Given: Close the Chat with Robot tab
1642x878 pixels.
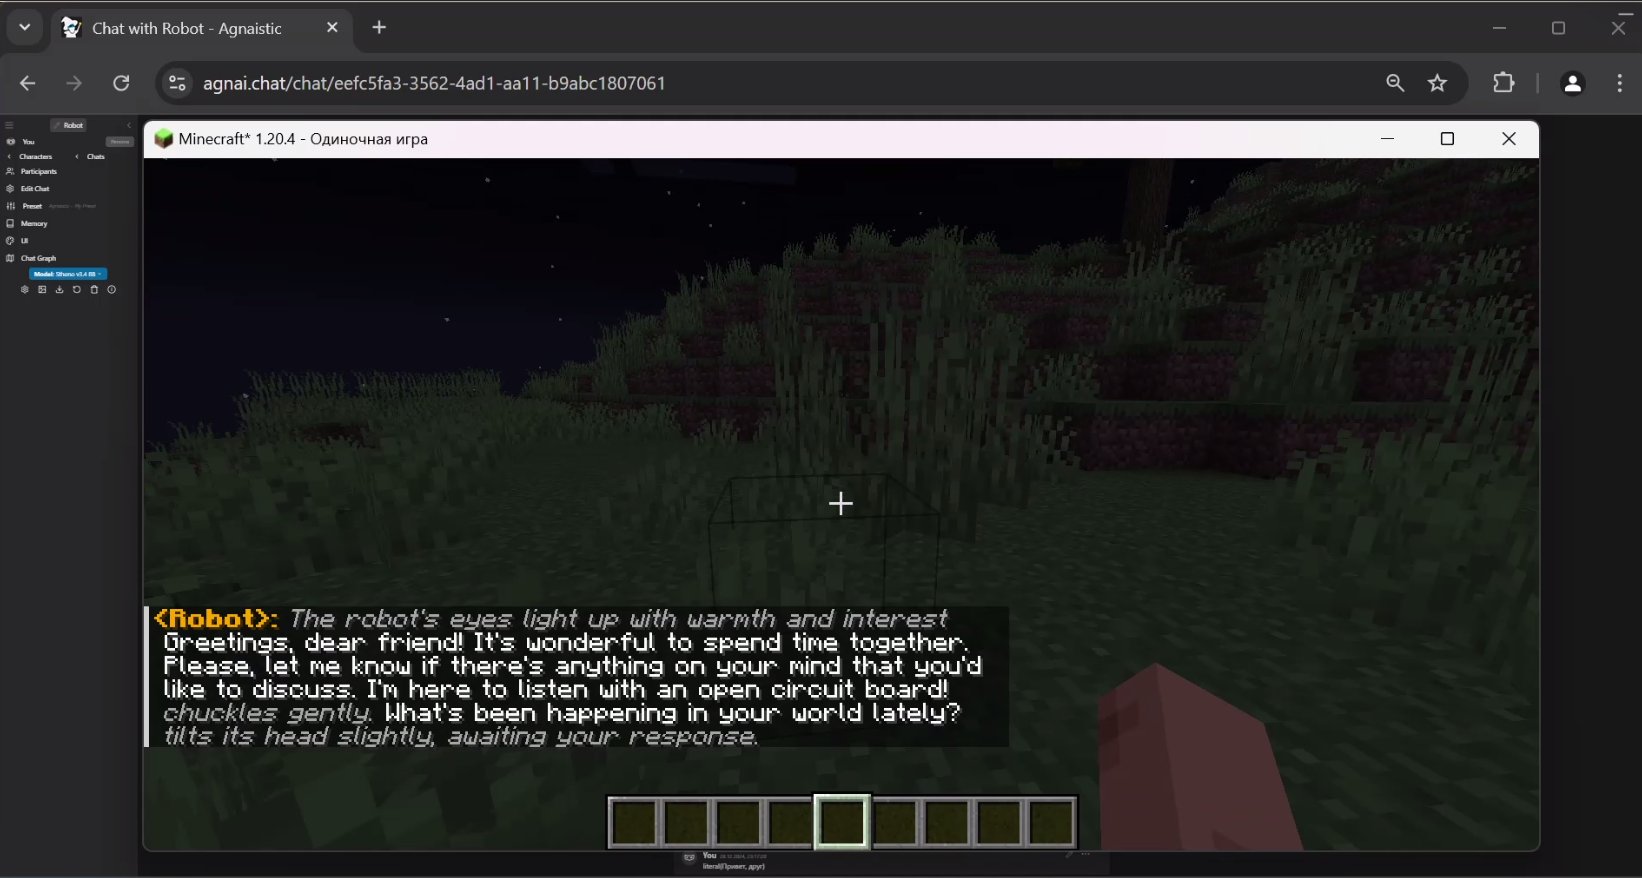Looking at the screenshot, I should [x=333, y=28].
